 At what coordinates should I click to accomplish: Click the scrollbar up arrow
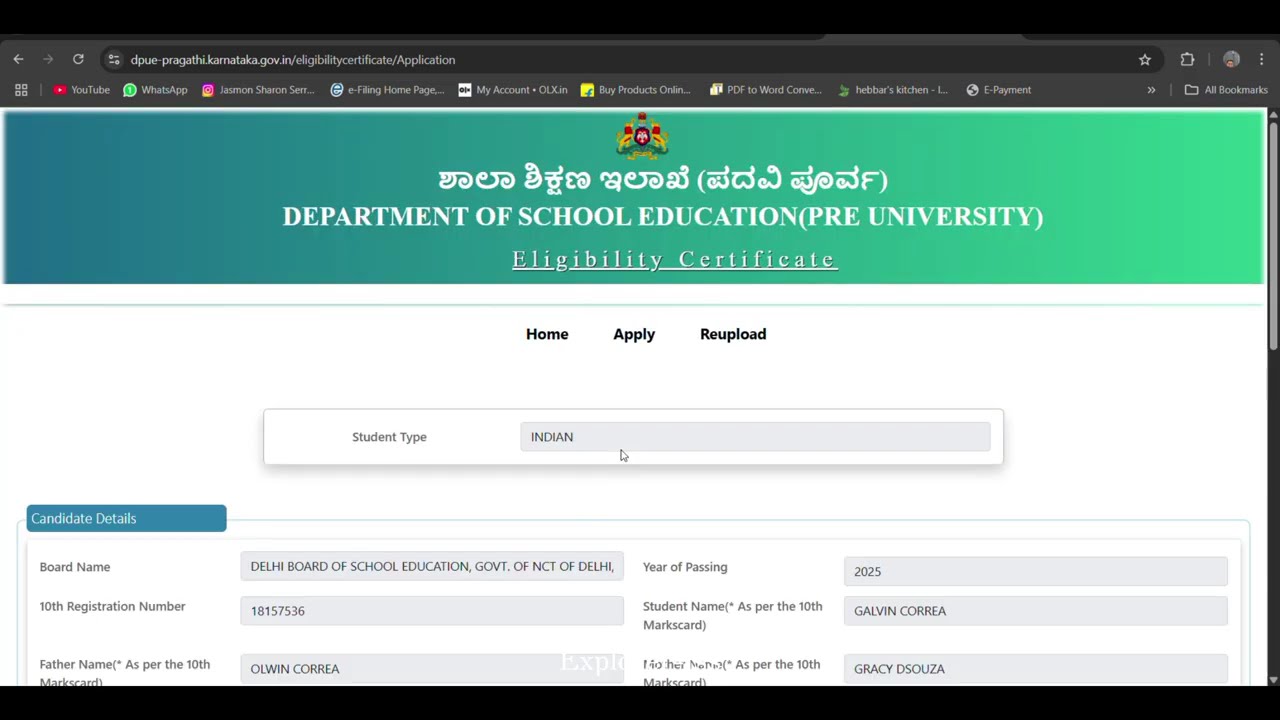[1273, 114]
